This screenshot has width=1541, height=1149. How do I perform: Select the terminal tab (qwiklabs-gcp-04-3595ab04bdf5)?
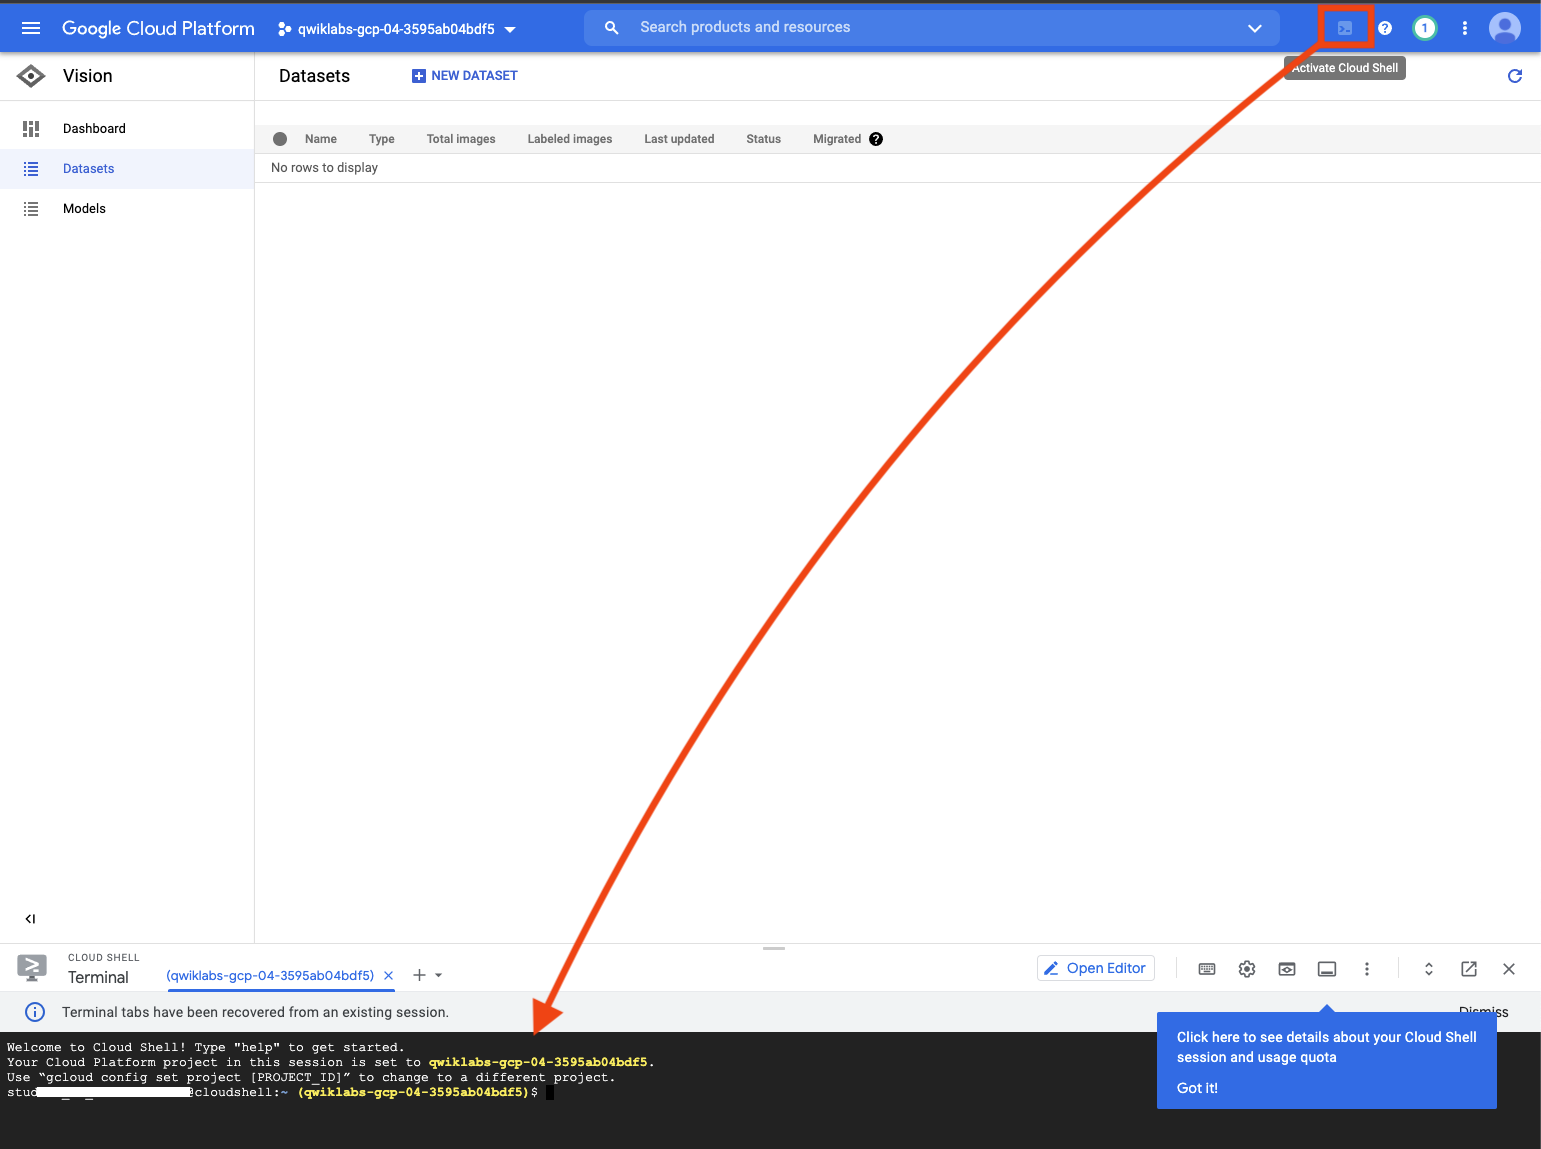point(270,975)
